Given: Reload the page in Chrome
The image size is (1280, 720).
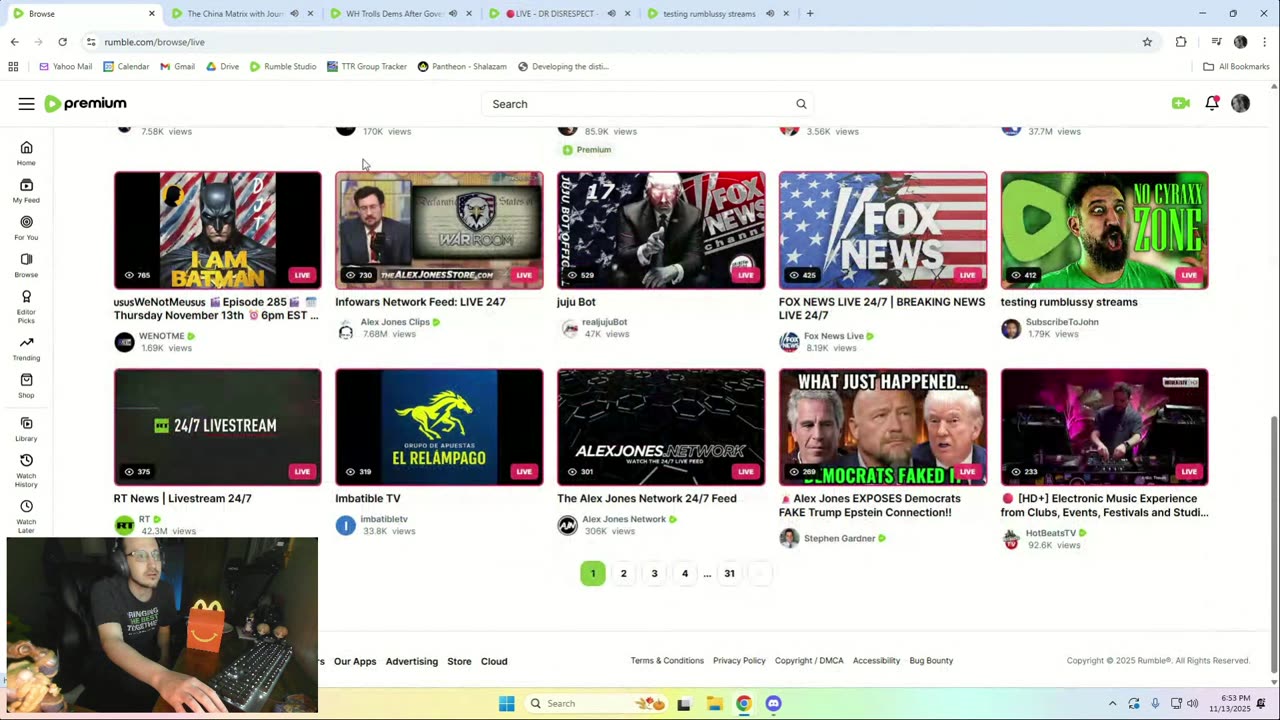Looking at the screenshot, I should tap(62, 42).
